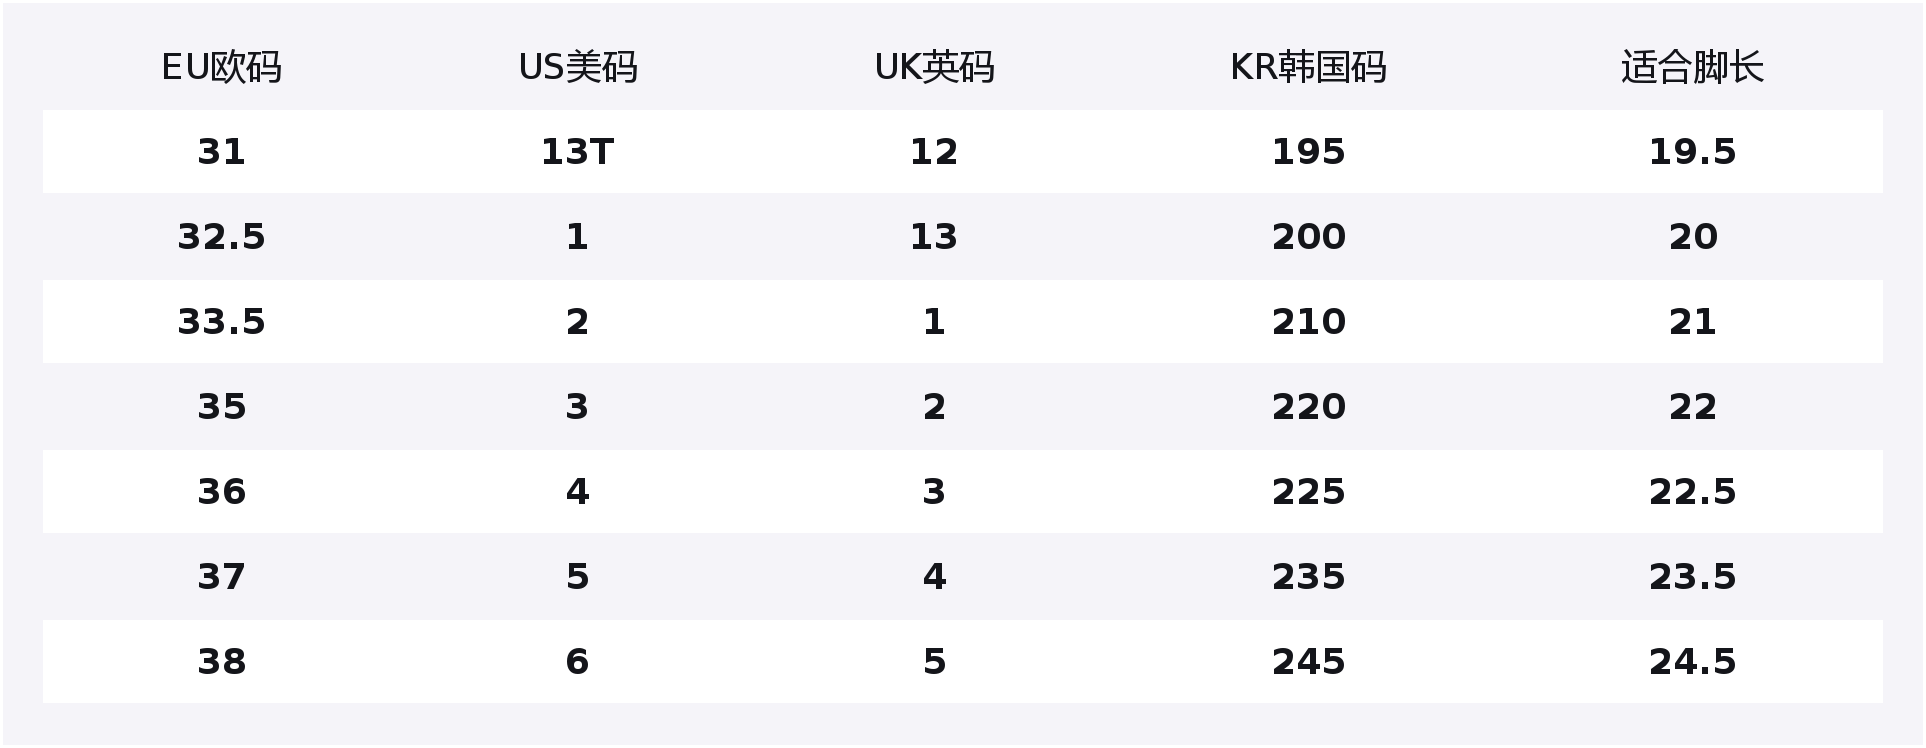Select EU size 33.5 cell
Viewport: 1926px width, 748px height.
[221, 322]
